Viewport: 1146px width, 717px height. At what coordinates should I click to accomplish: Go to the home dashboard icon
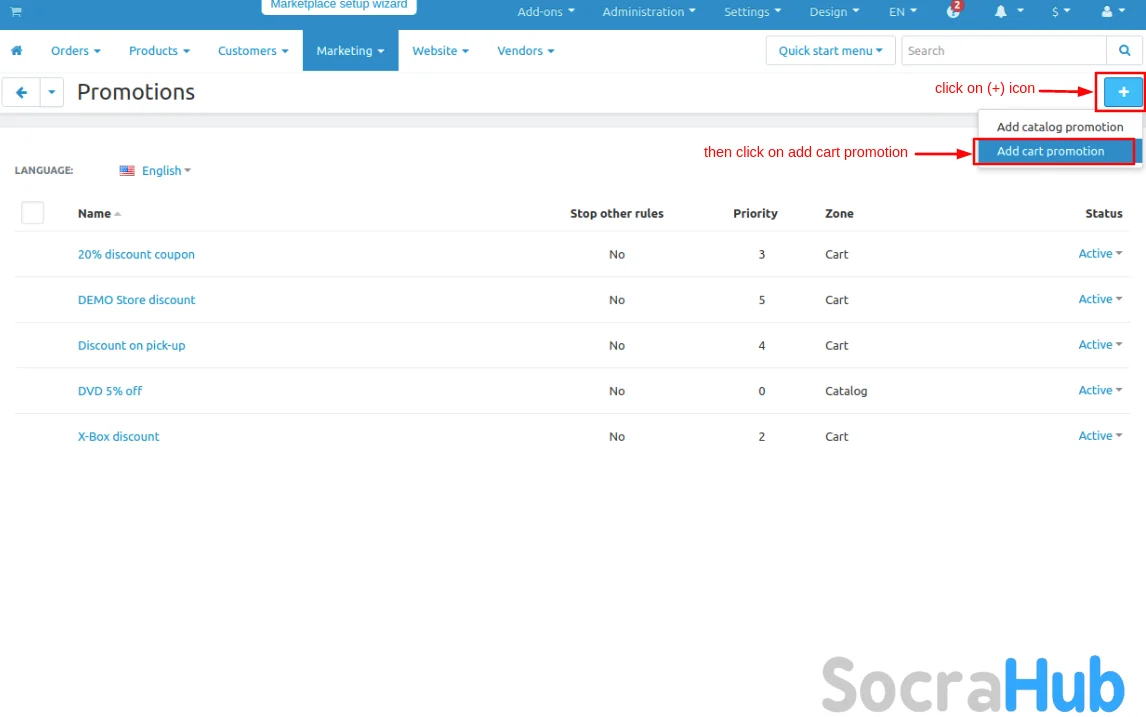pyautogui.click(x=16, y=51)
